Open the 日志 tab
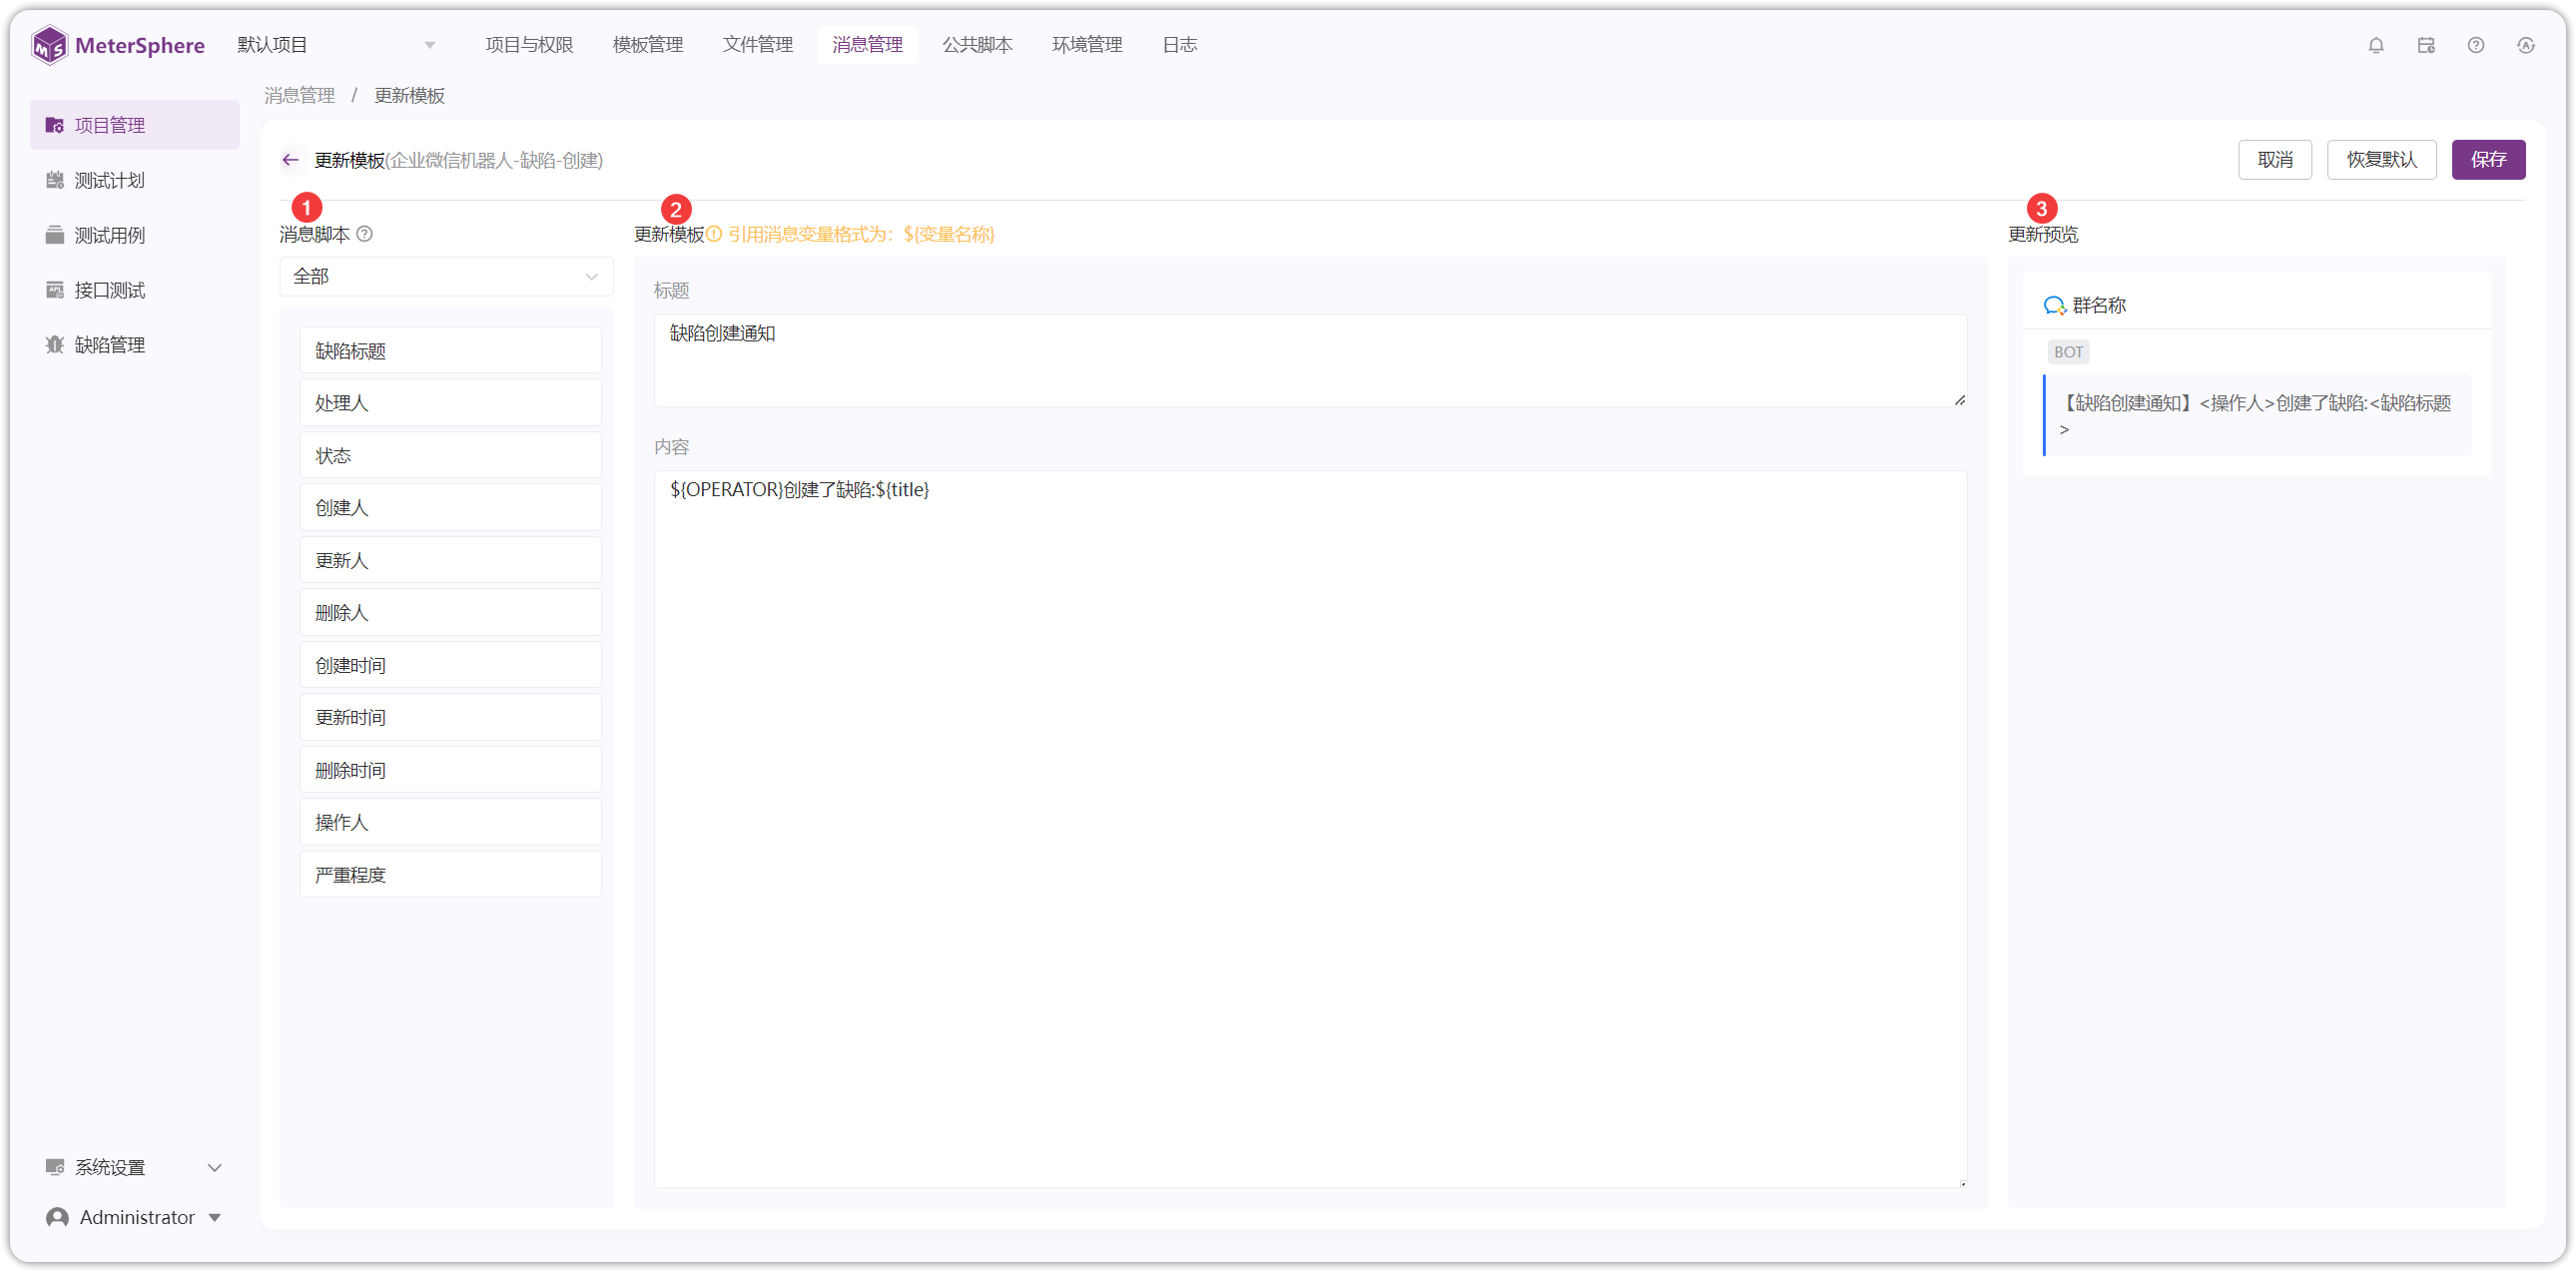 point(1179,45)
